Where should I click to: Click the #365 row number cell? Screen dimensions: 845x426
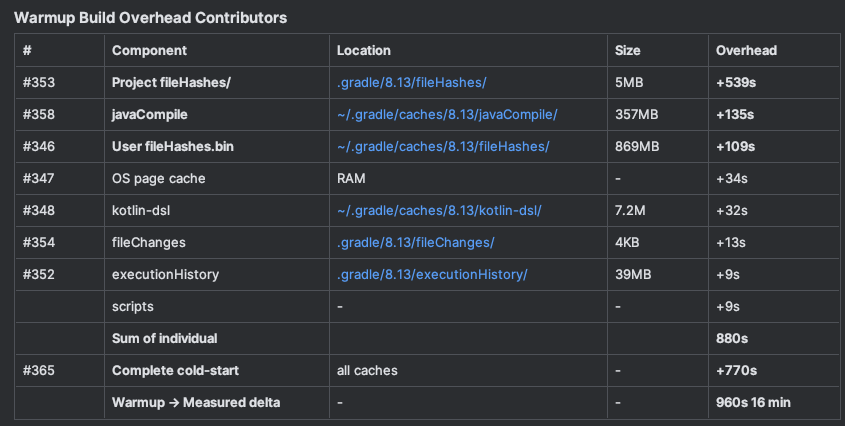click(x=38, y=370)
